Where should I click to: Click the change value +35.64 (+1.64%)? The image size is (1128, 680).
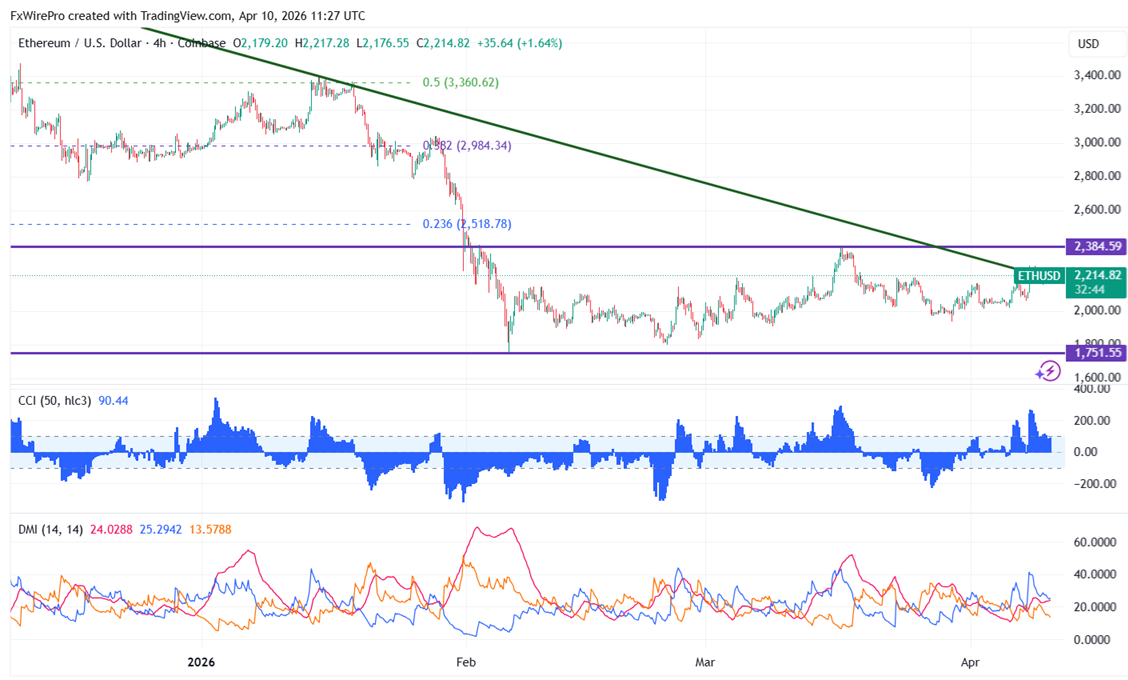(x=519, y=43)
